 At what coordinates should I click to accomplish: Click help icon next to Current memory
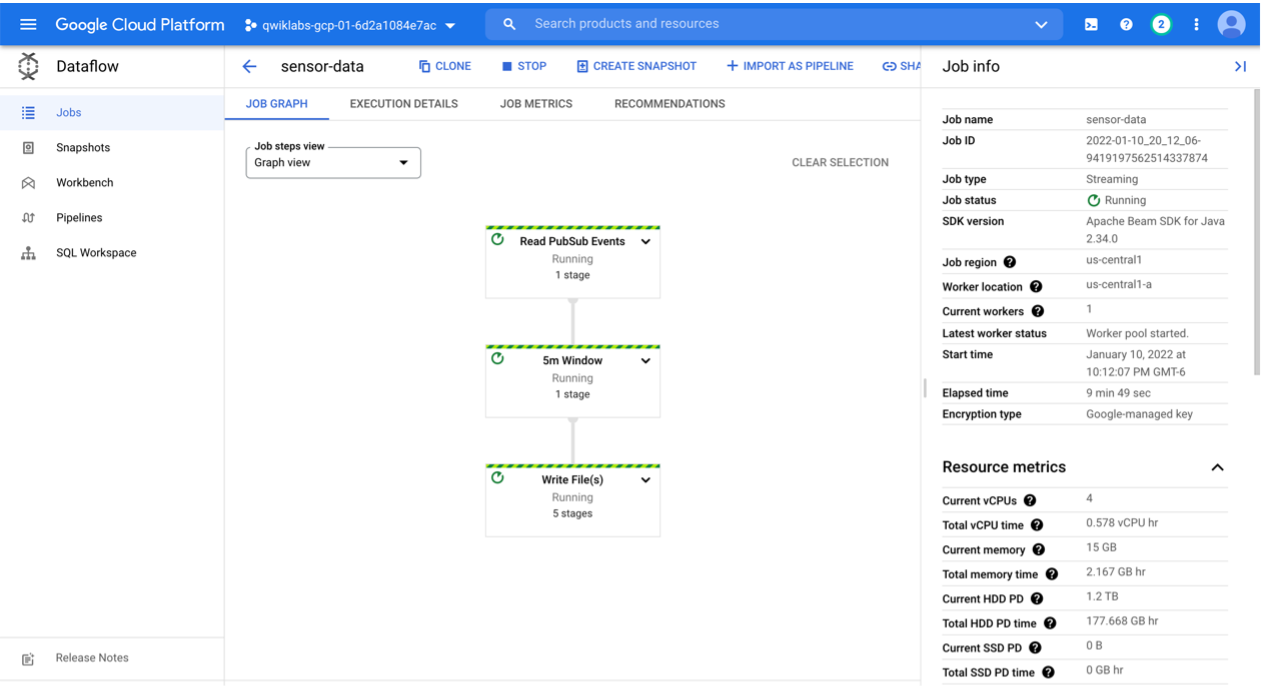(1038, 550)
